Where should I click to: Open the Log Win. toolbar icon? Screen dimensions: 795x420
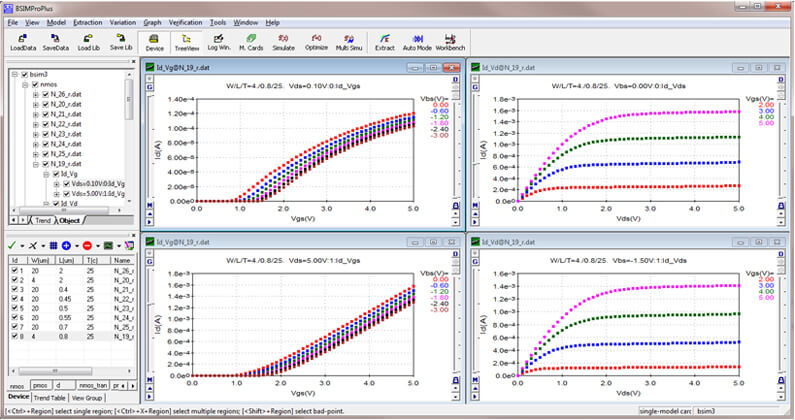click(219, 42)
